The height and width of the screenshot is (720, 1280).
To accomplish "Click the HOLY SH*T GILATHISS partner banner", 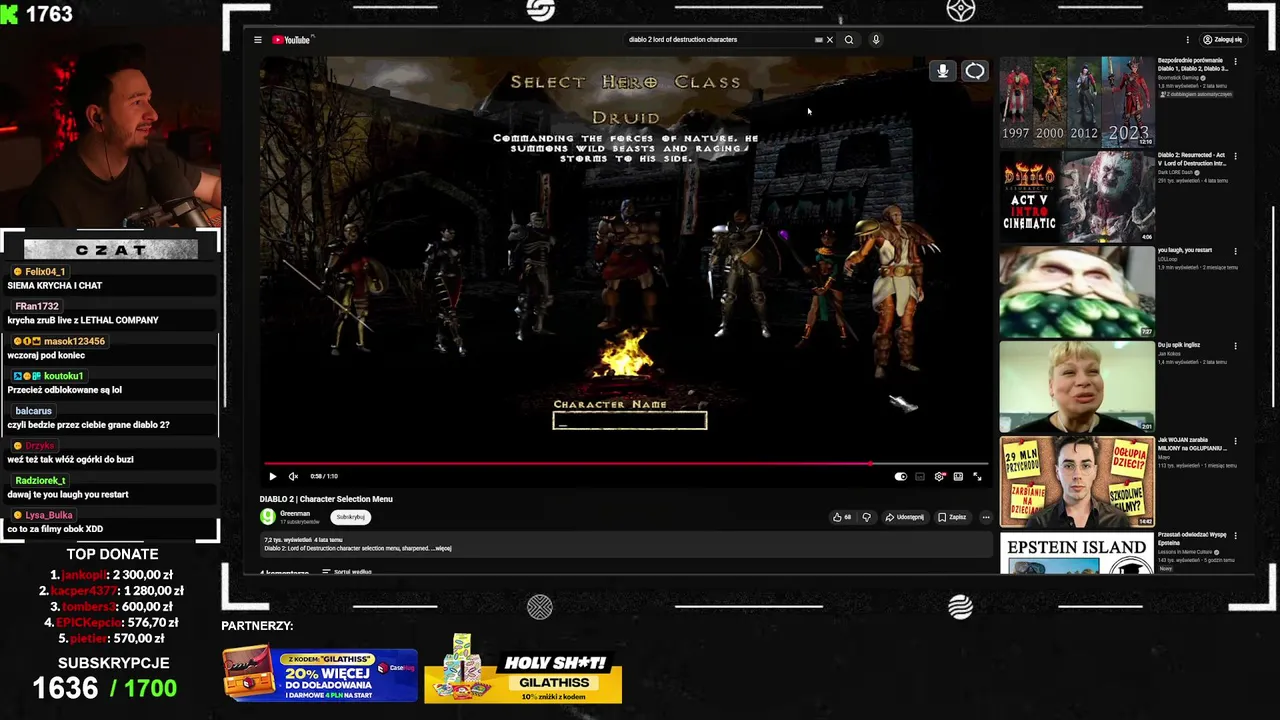I will click(523, 669).
